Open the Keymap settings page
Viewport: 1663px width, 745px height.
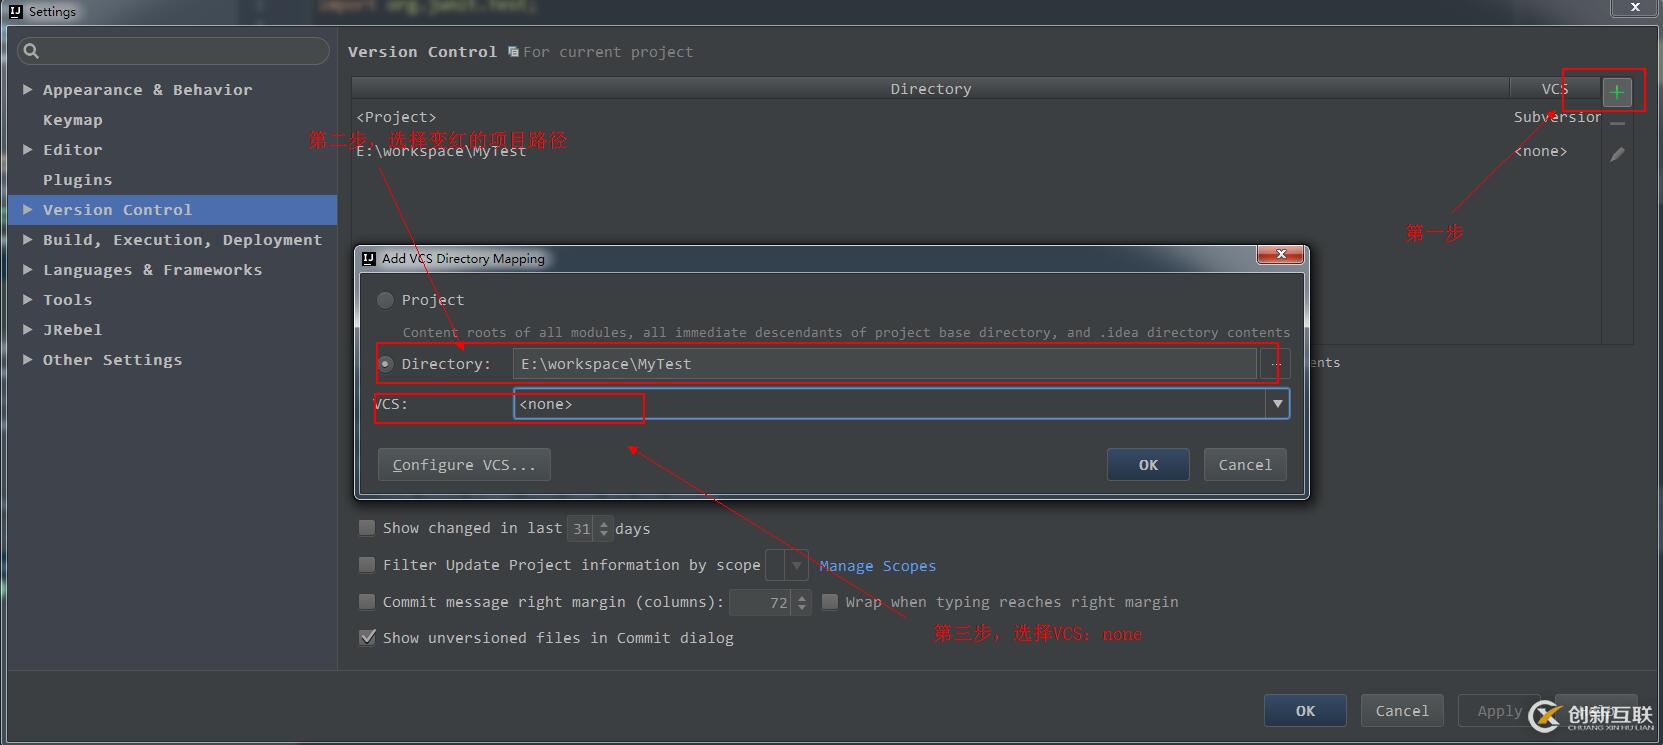tap(73, 120)
